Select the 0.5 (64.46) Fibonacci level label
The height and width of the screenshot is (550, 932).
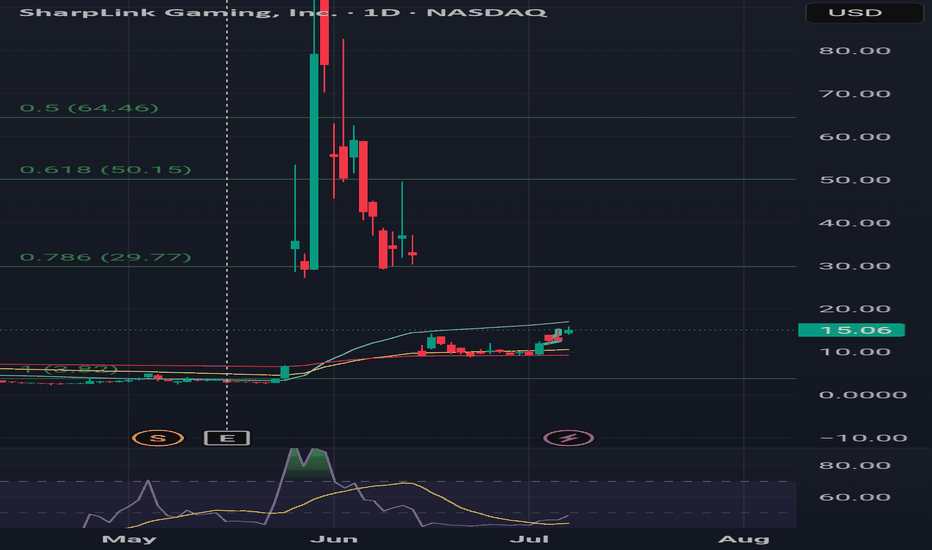tap(89, 108)
